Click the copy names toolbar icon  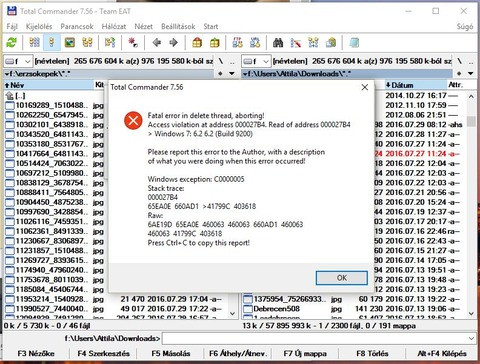331,43
